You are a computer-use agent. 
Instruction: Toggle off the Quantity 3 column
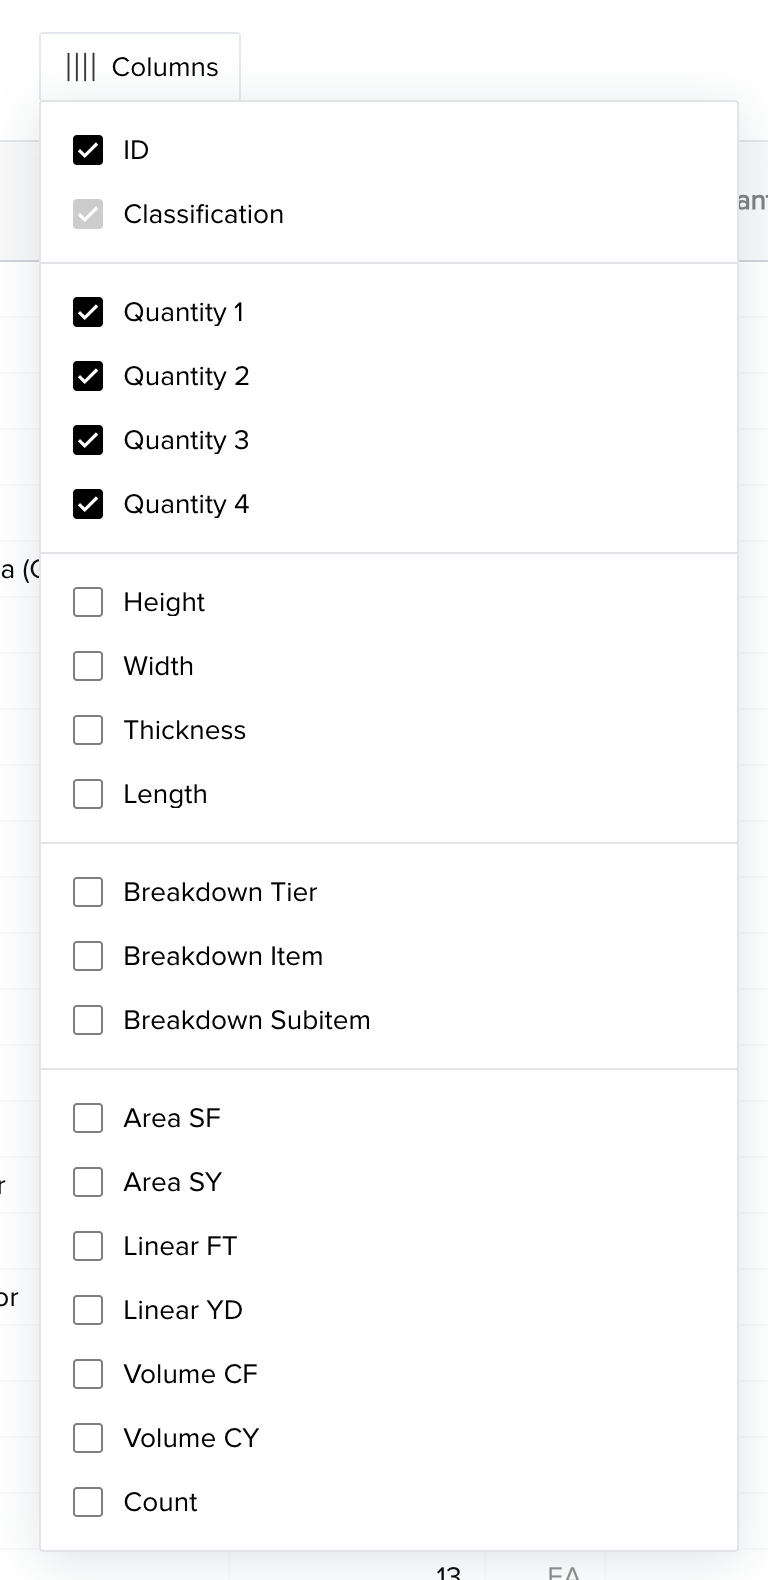click(x=88, y=440)
